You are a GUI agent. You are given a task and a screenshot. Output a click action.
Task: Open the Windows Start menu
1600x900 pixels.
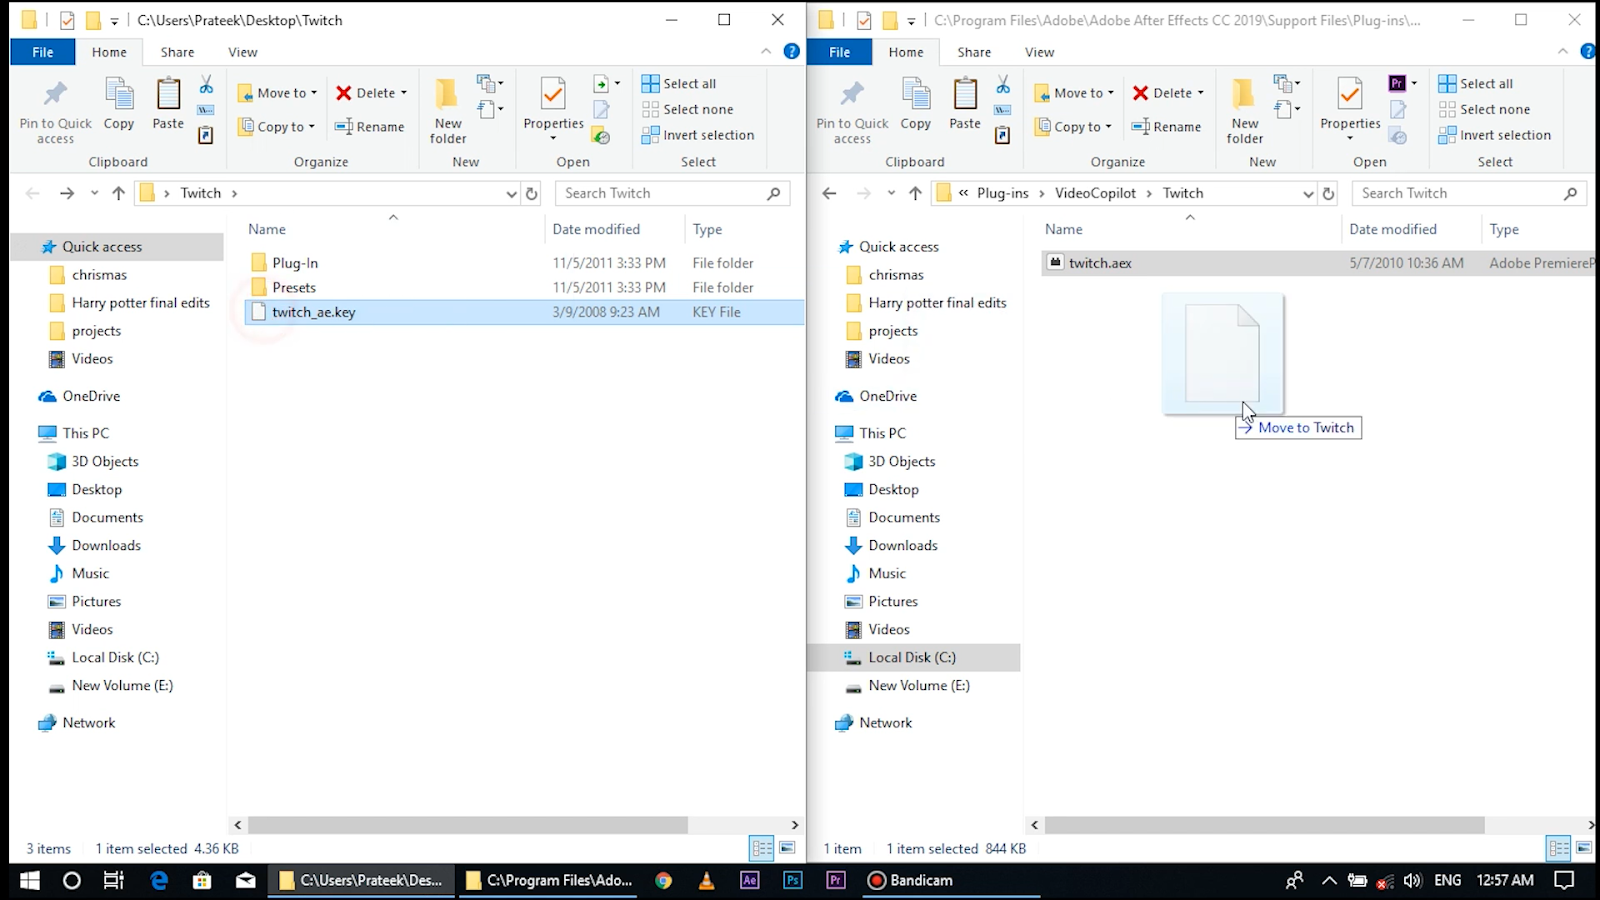[30, 880]
